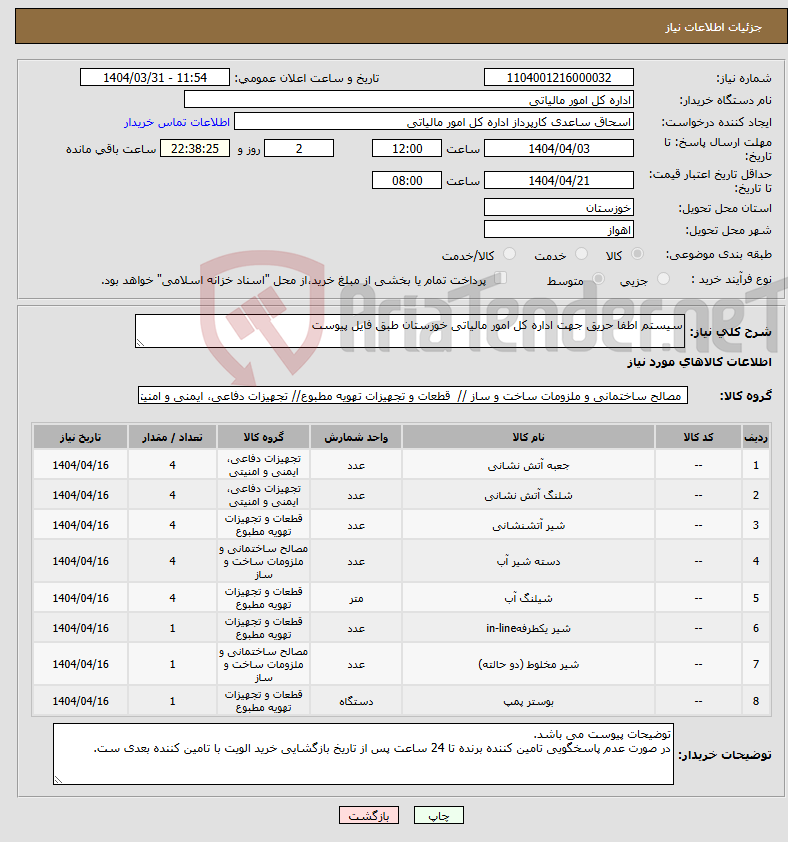Click the بازگشت back button
This screenshot has width=788, height=842.
368,815
